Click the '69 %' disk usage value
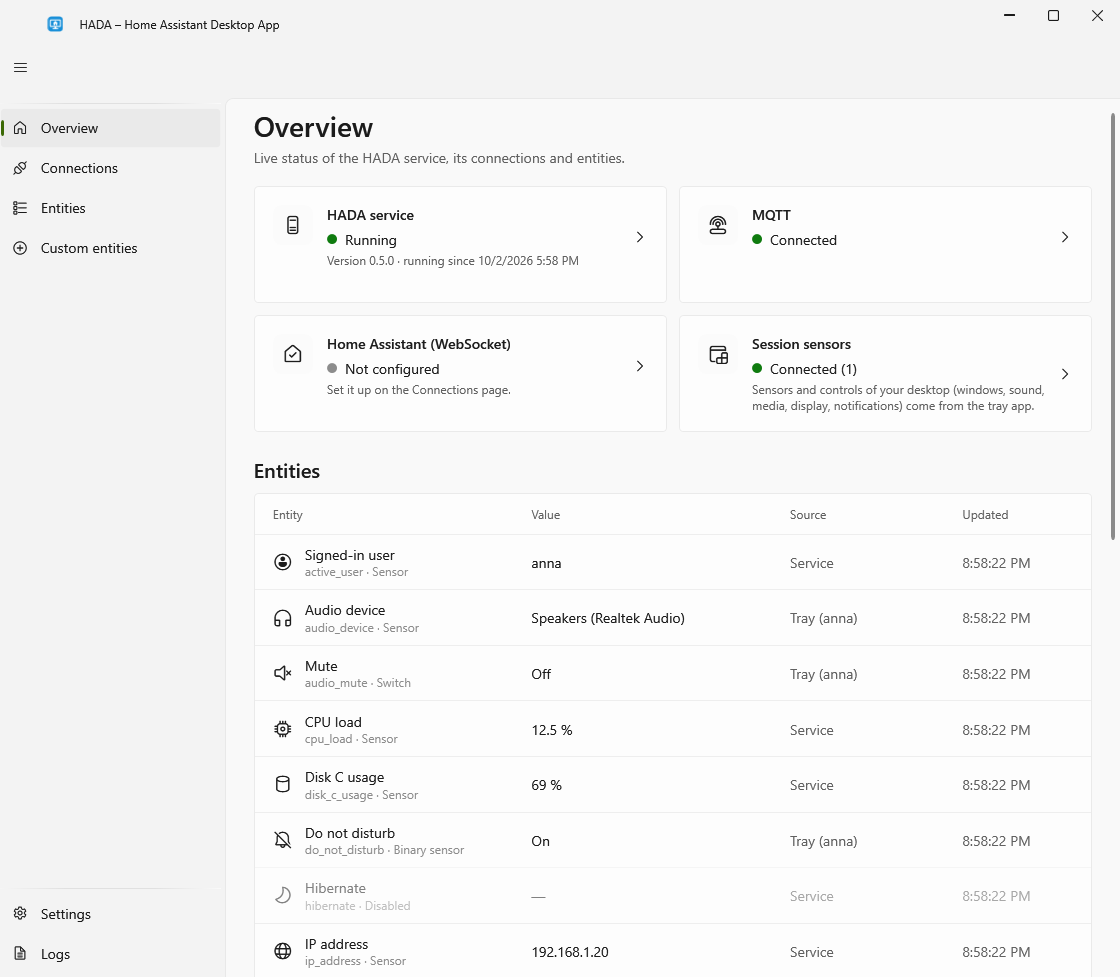Screen dimensions: 1120x977 tap(546, 785)
